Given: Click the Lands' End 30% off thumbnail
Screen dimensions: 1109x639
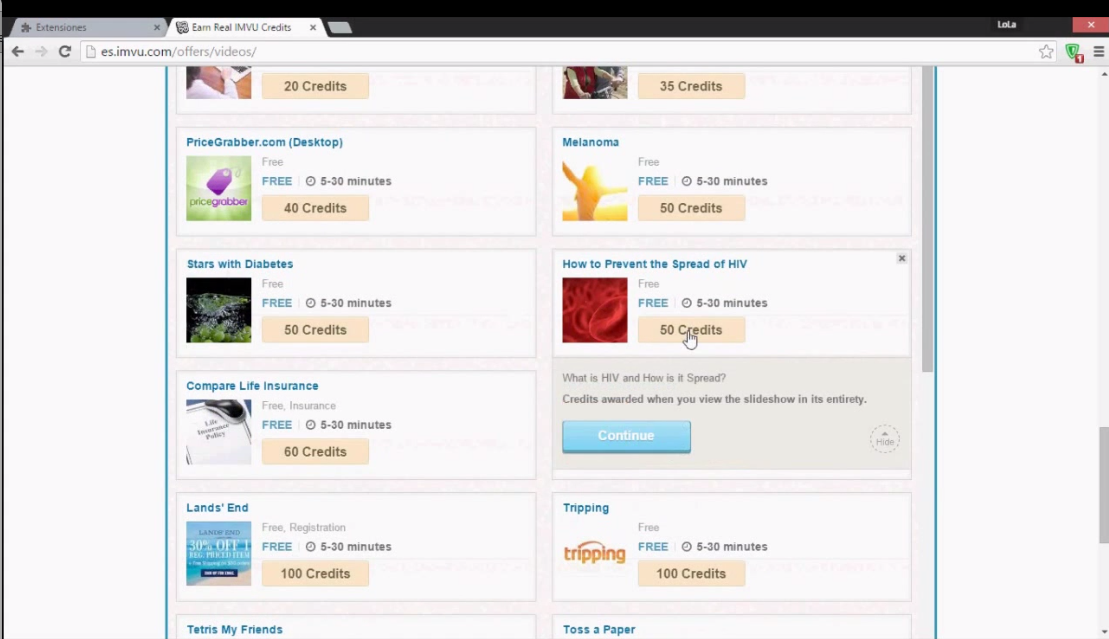Looking at the screenshot, I should [219, 553].
